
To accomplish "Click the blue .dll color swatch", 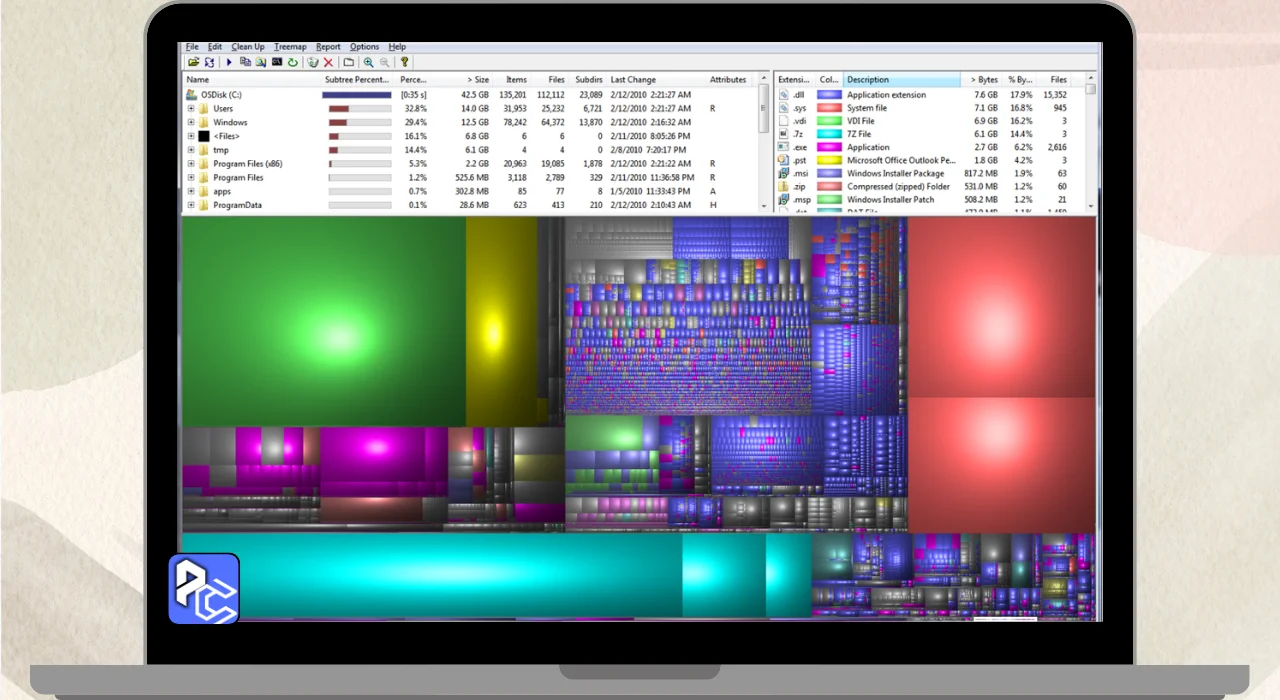I will point(829,95).
